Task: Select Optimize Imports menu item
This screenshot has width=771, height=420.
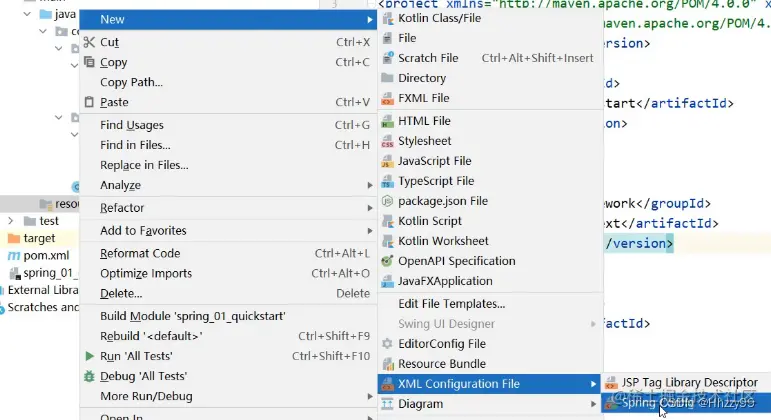Action: (228, 273)
